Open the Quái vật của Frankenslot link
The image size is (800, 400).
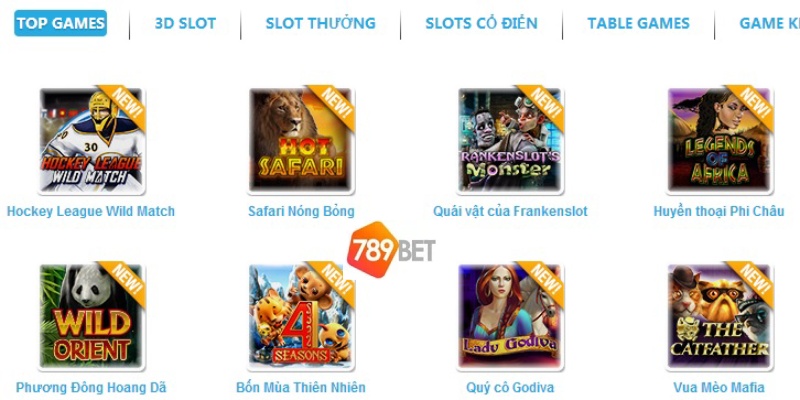click(510, 211)
